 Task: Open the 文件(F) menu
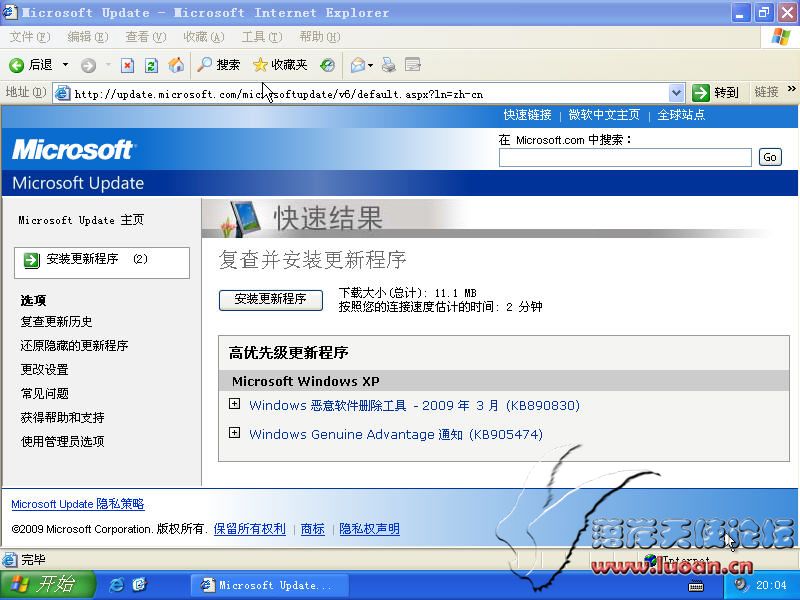tap(30, 37)
